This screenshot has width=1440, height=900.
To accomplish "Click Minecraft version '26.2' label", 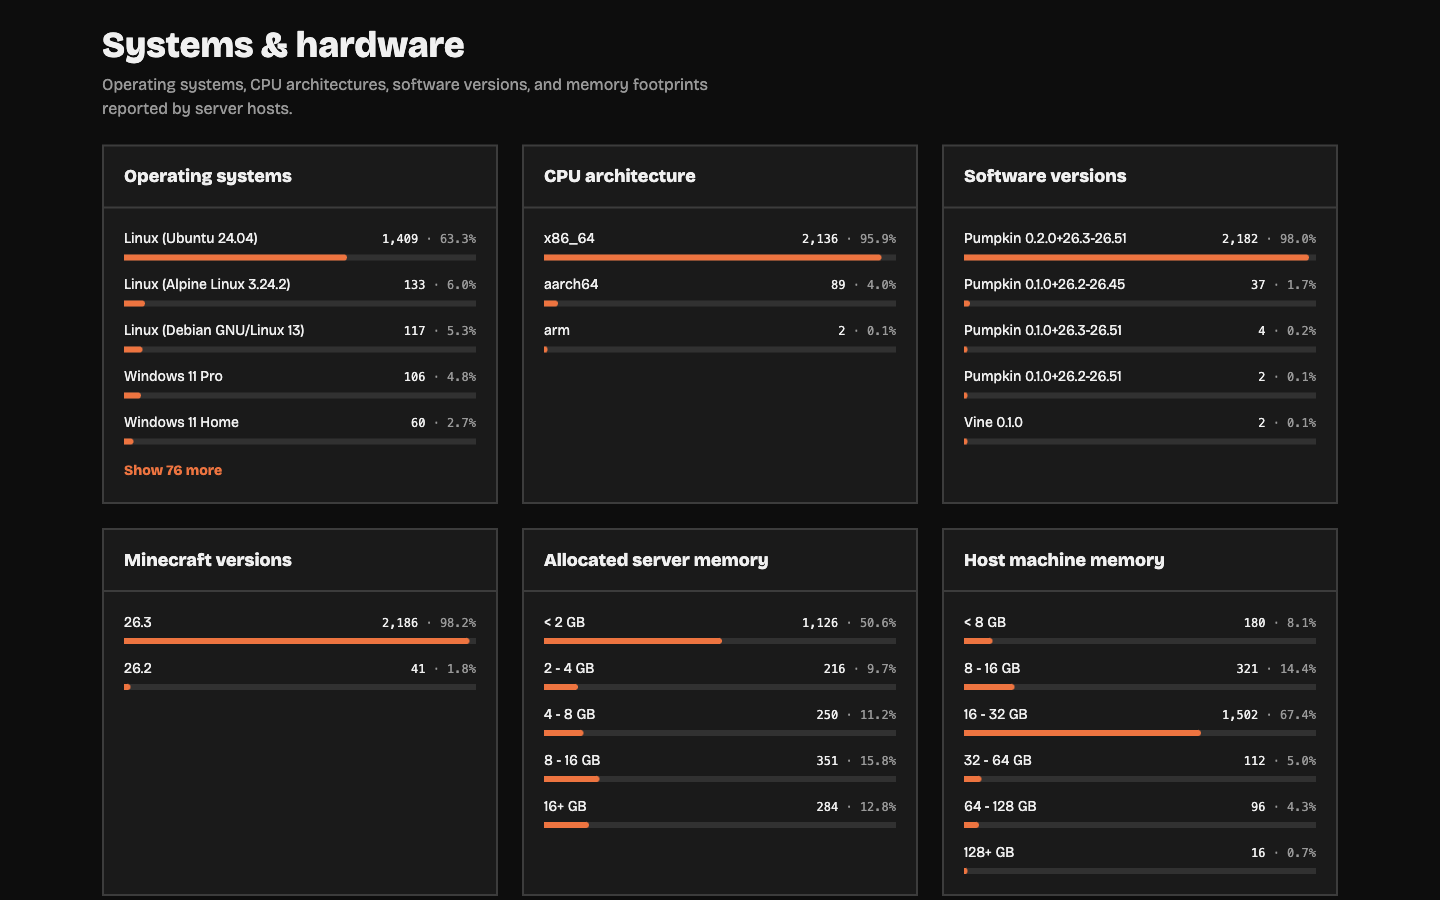I will (x=138, y=668).
